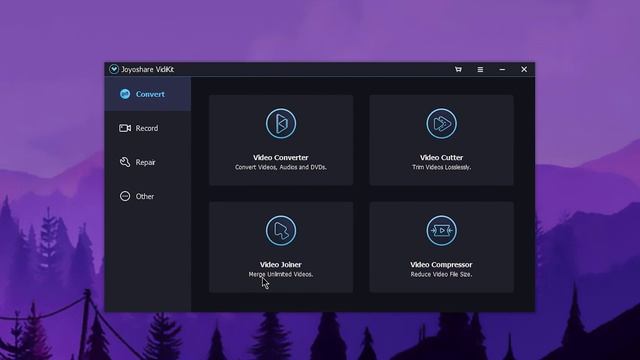640x360 pixels.
Task: Minimize the Joyoshare VidKit window
Action: (x=502, y=69)
